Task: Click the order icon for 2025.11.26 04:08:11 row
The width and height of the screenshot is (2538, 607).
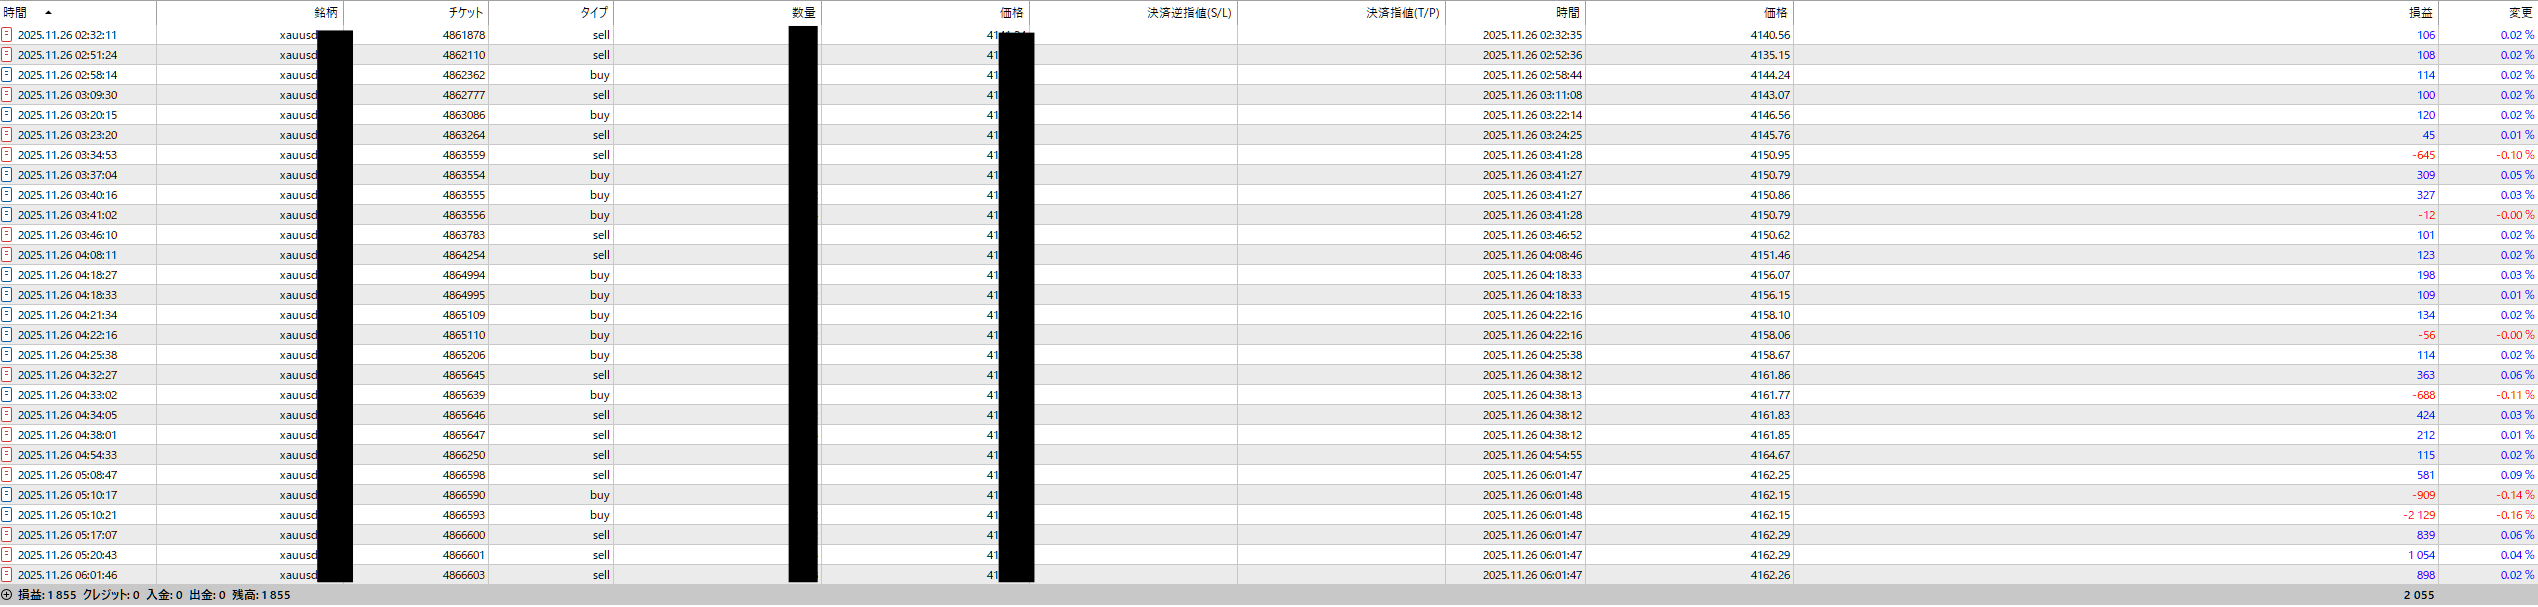Action: (x=7, y=255)
